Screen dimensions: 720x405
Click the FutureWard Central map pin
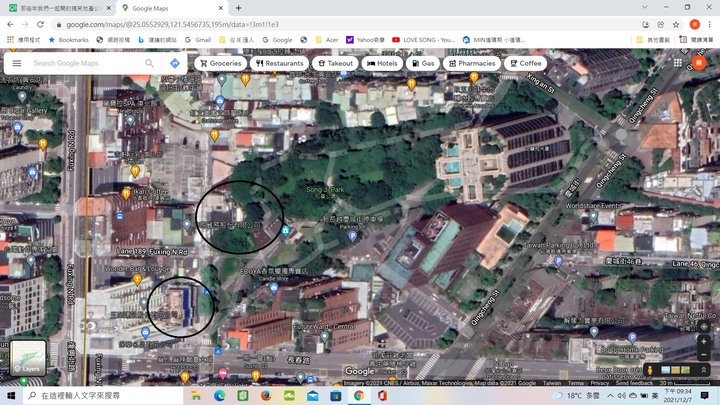tap(325, 337)
